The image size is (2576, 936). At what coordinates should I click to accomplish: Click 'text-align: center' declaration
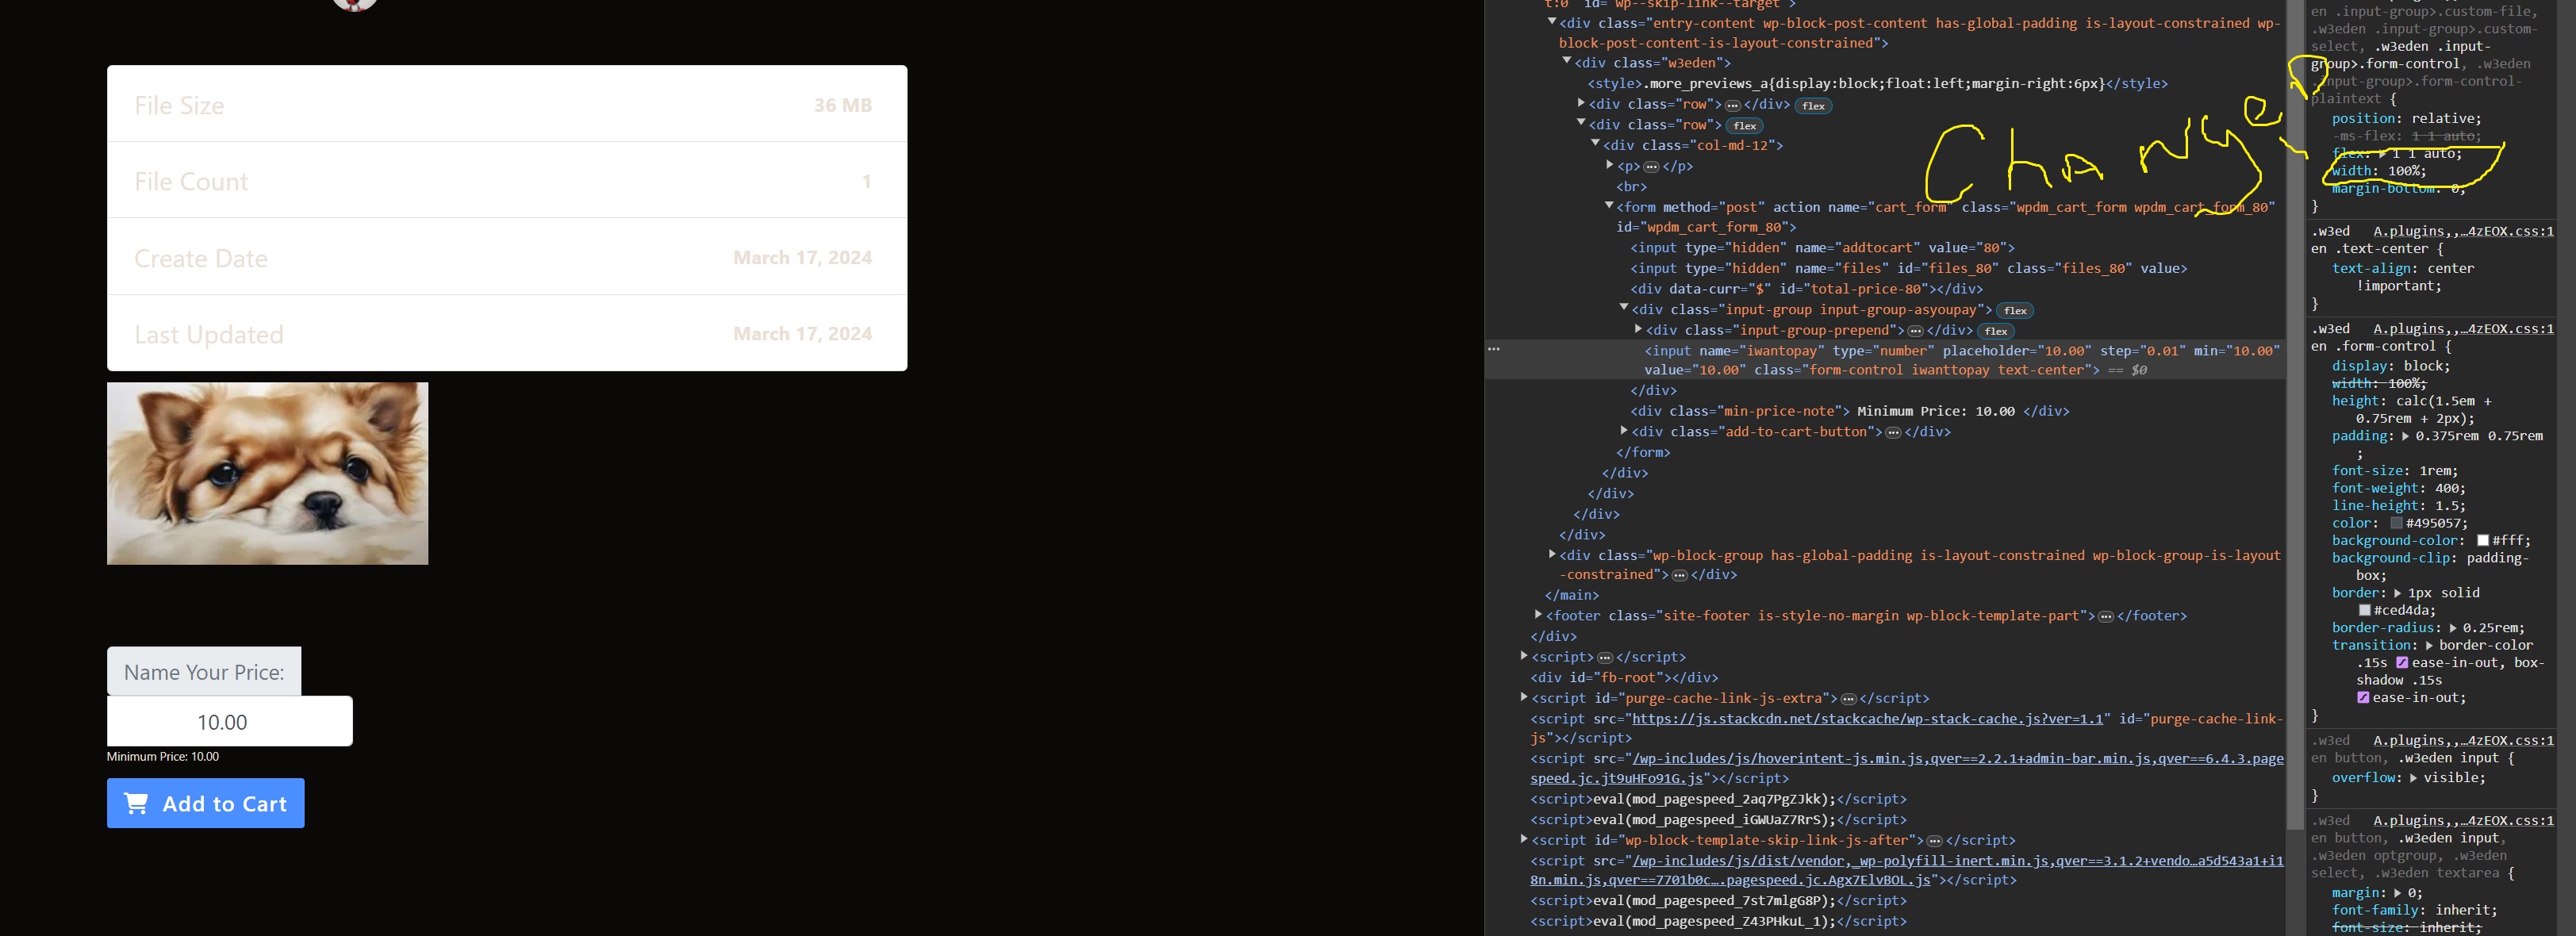click(2403, 277)
